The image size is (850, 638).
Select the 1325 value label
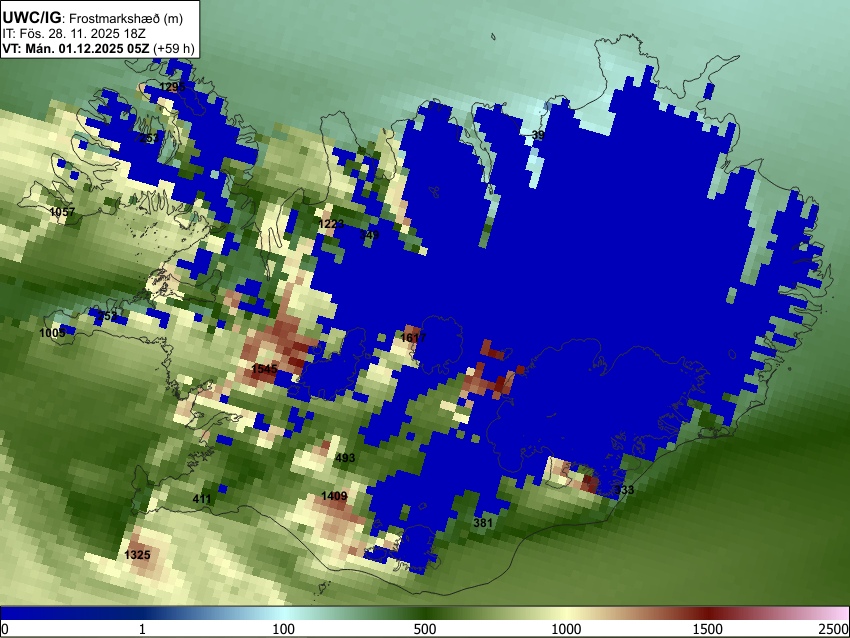pyautogui.click(x=137, y=555)
